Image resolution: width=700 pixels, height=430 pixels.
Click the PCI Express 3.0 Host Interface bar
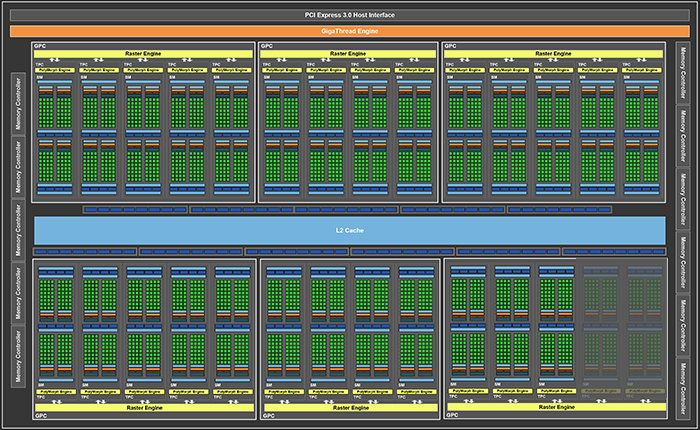[x=350, y=15]
